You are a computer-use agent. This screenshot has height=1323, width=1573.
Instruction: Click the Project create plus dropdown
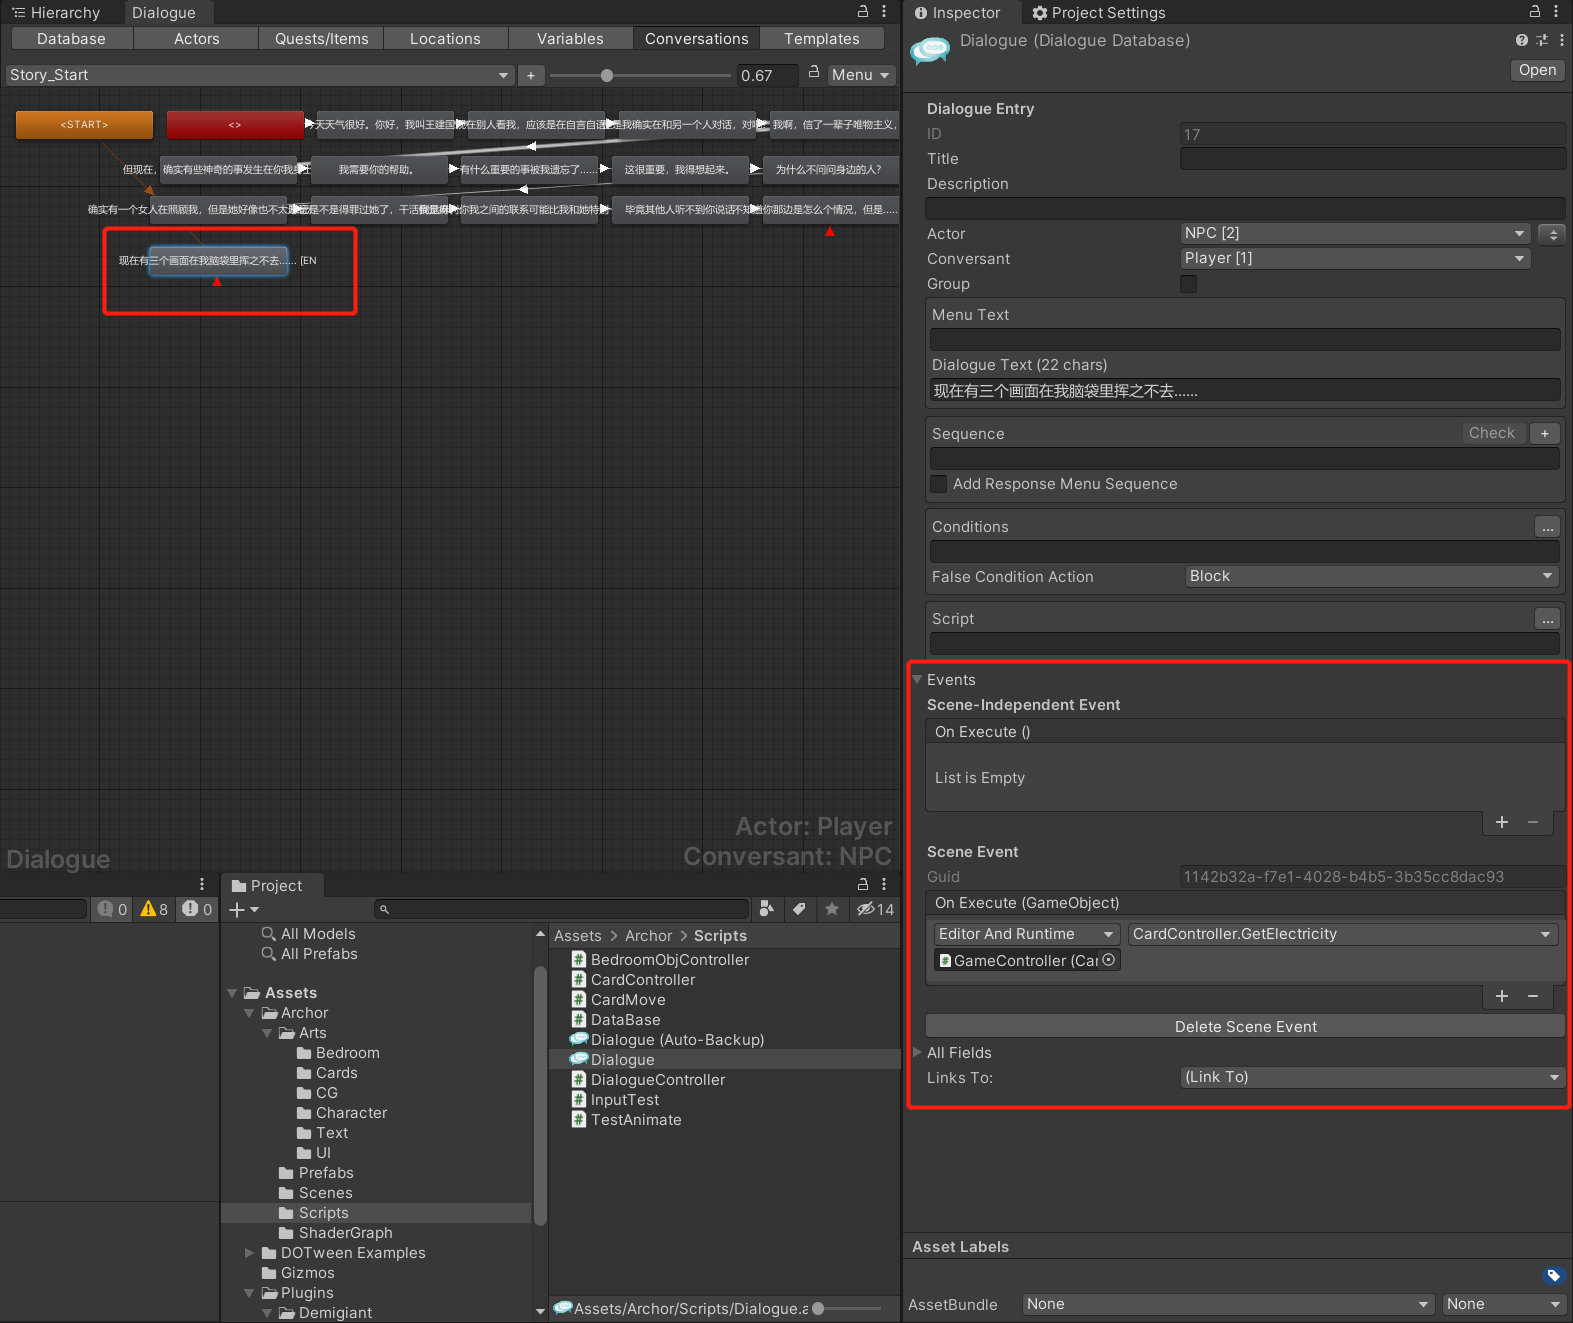pyautogui.click(x=244, y=909)
